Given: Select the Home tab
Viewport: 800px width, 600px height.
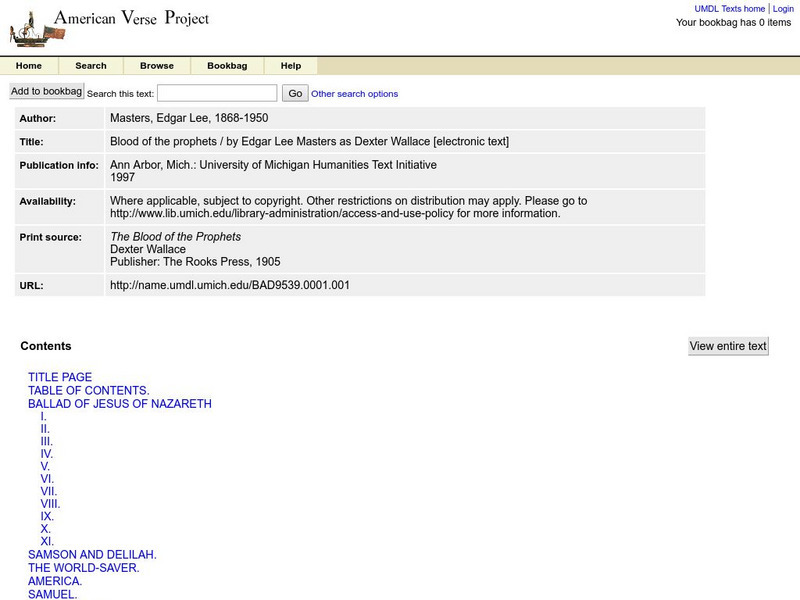Looking at the screenshot, I should tap(29, 65).
